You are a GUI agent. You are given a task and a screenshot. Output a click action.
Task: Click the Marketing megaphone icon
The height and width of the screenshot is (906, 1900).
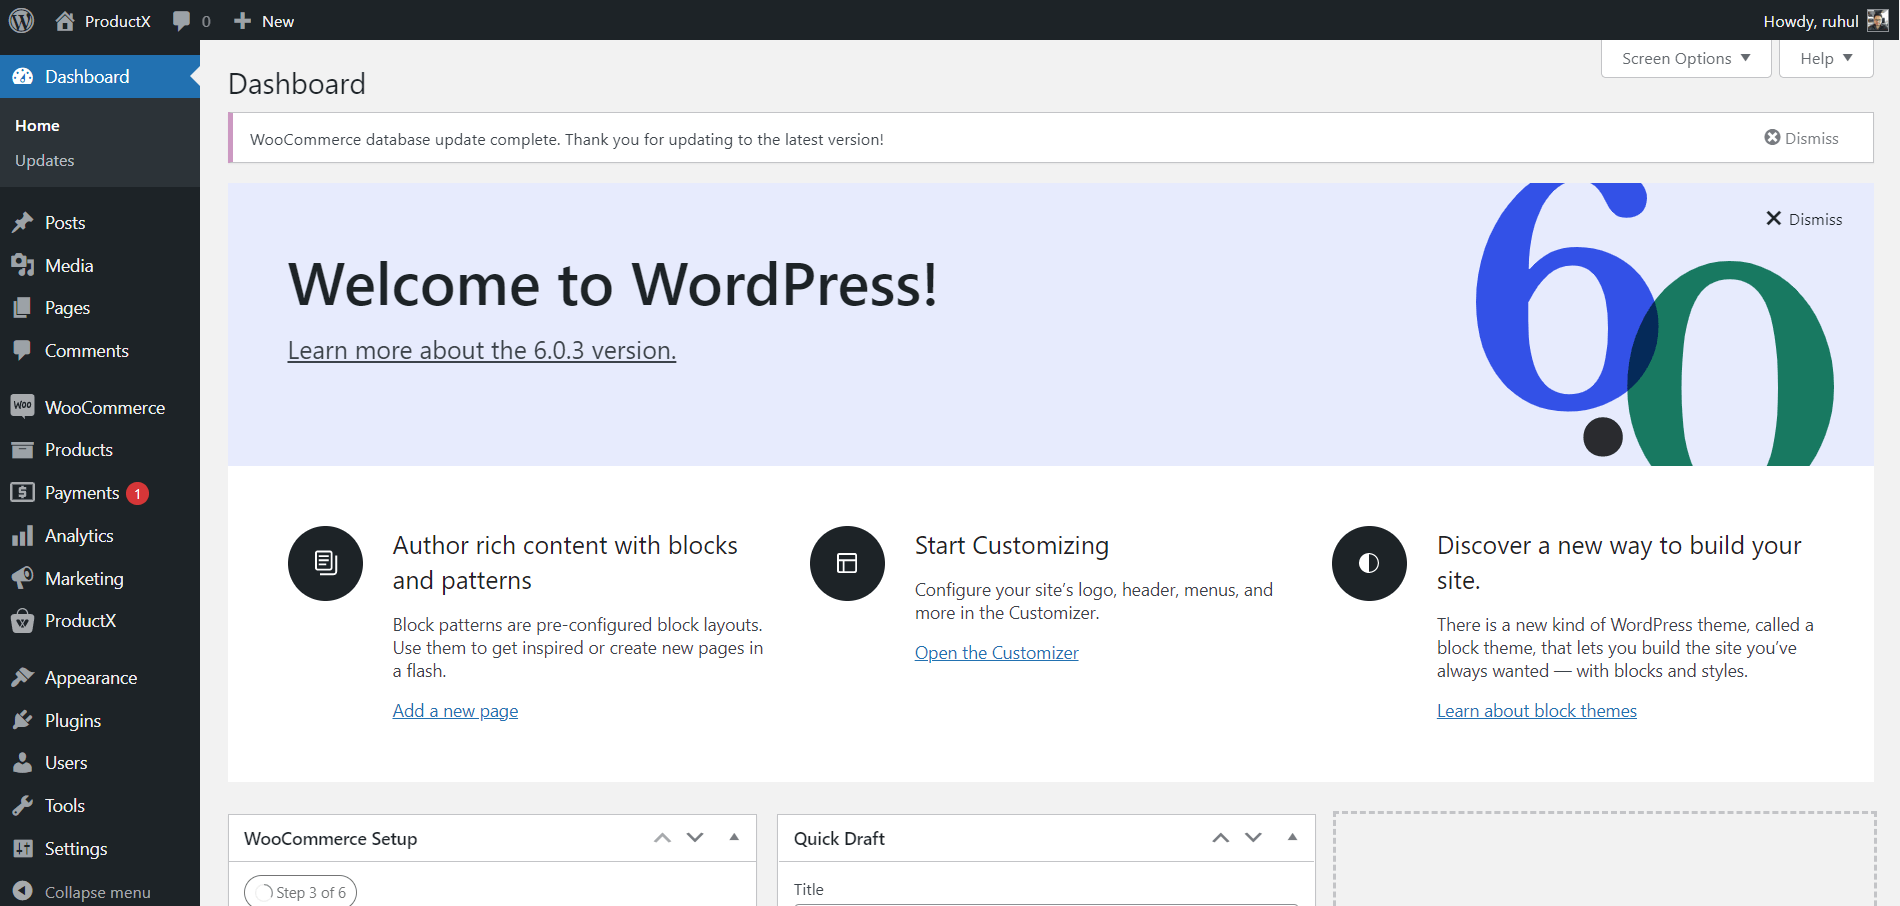24,578
